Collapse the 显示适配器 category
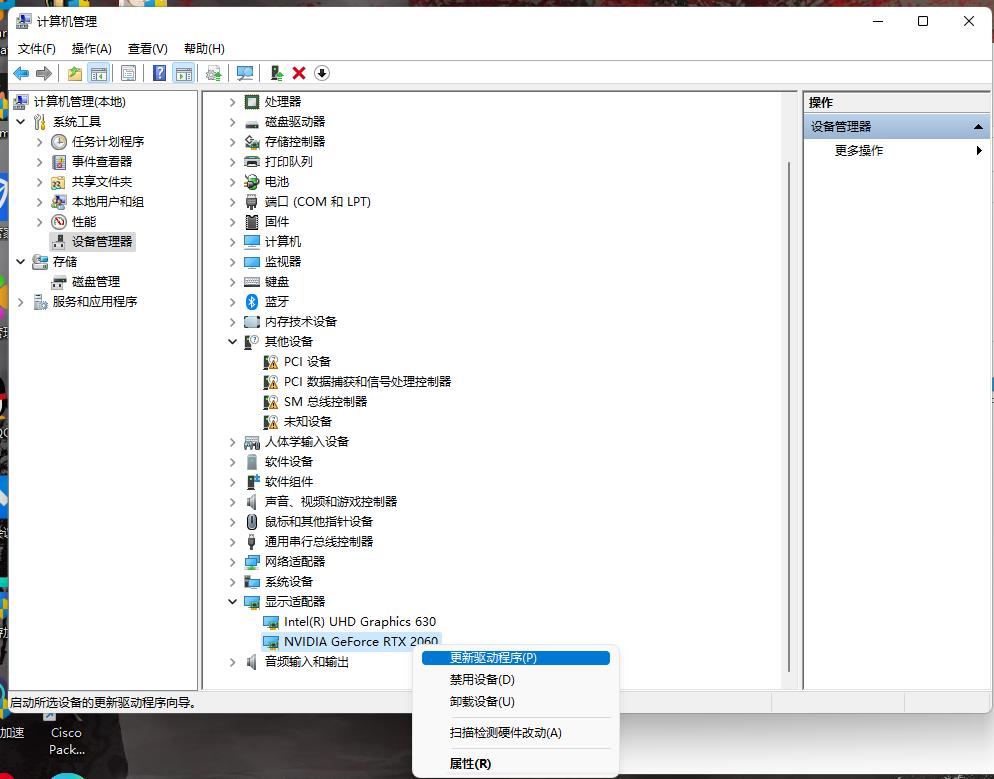Image resolution: width=994 pixels, height=779 pixels. [233, 602]
